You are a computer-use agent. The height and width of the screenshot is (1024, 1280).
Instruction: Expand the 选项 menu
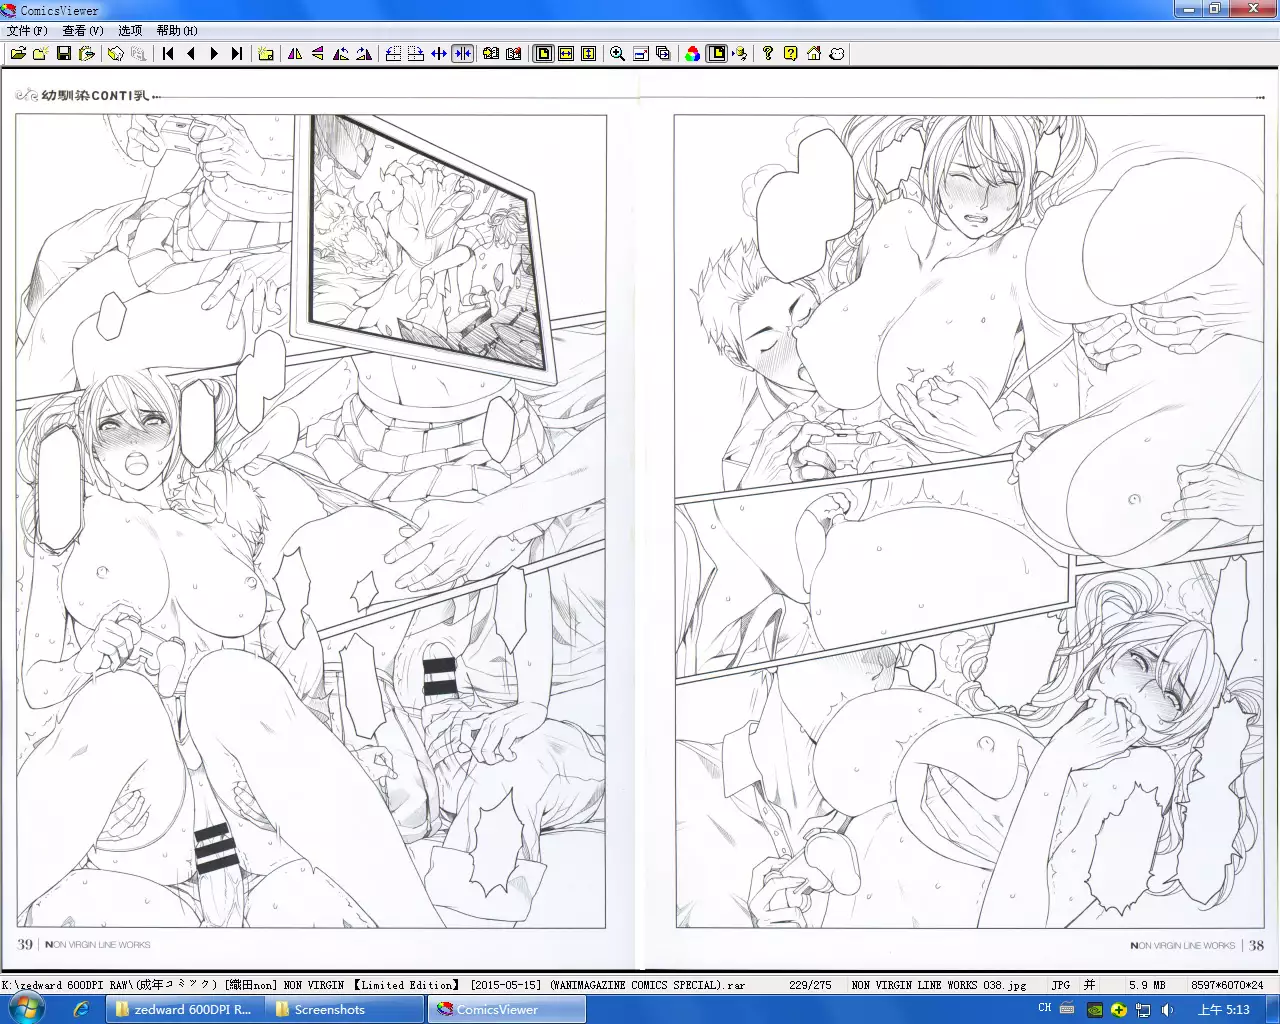pyautogui.click(x=130, y=31)
